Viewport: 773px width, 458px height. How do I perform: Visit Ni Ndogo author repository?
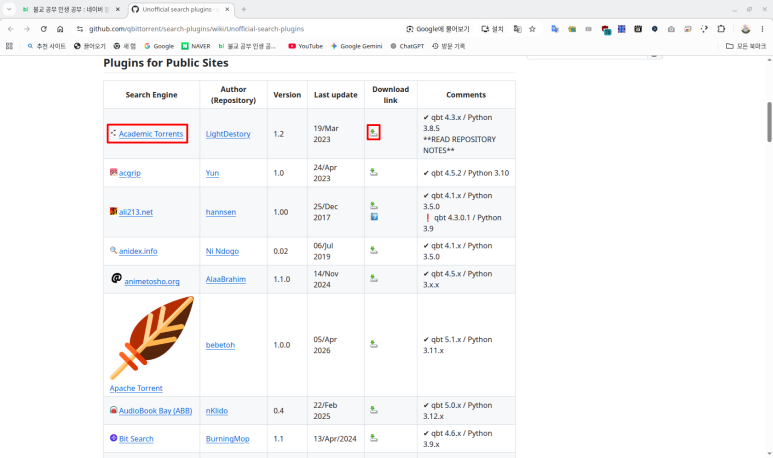(222, 251)
